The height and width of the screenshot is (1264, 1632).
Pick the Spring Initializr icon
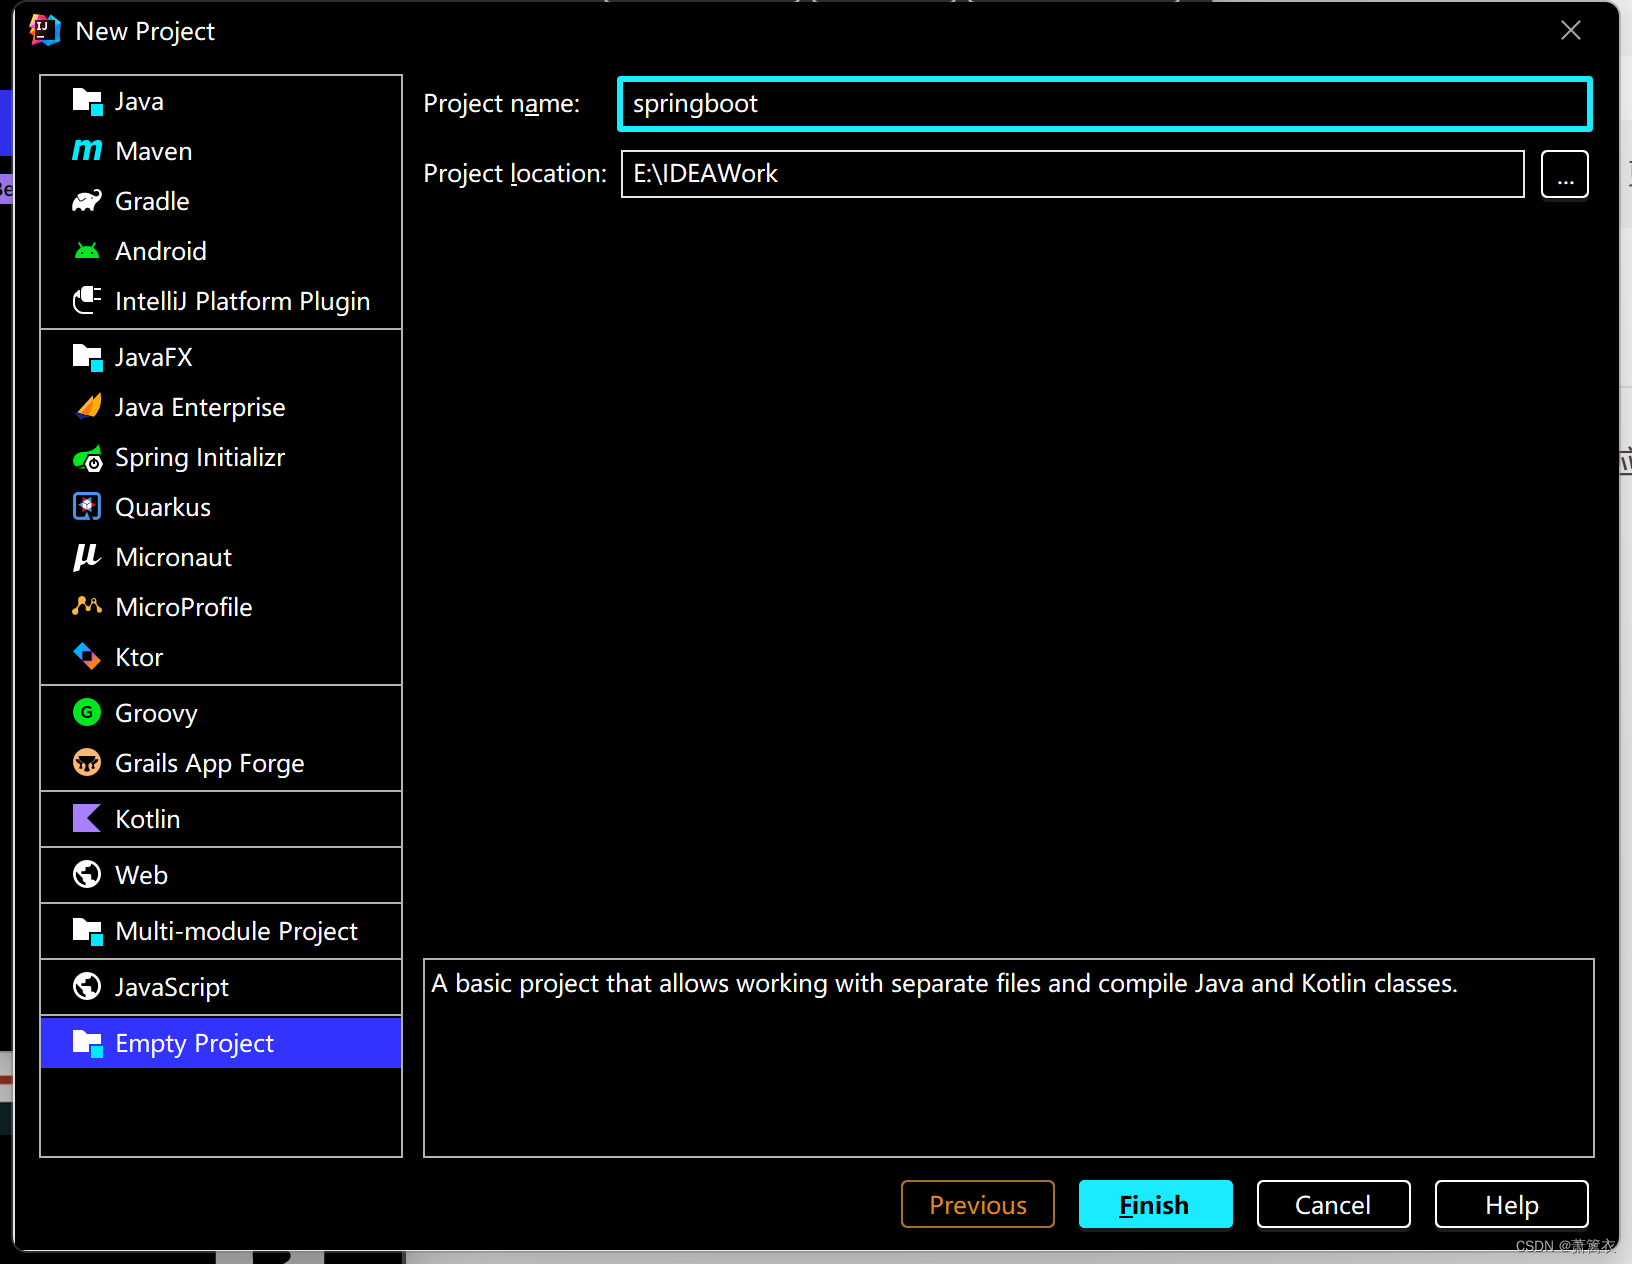coord(87,458)
